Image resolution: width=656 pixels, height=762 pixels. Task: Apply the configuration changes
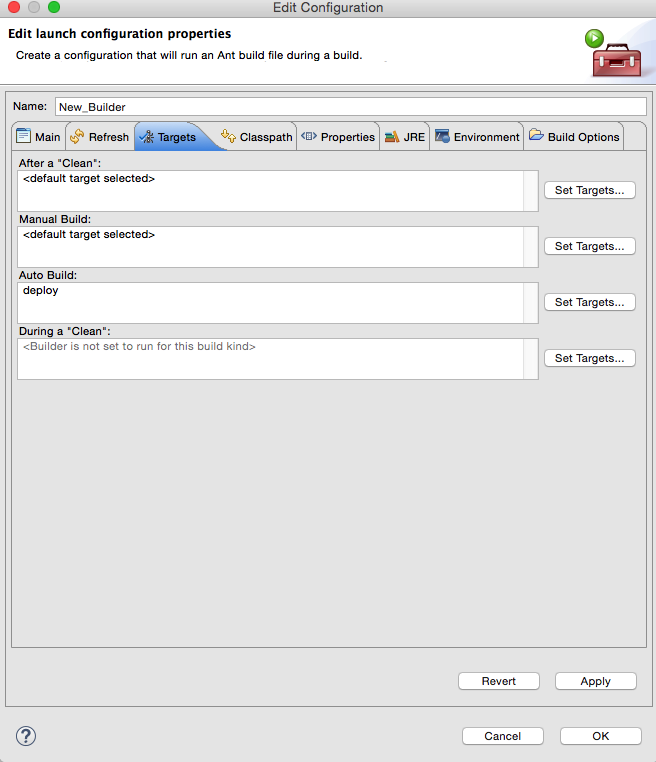click(x=595, y=681)
